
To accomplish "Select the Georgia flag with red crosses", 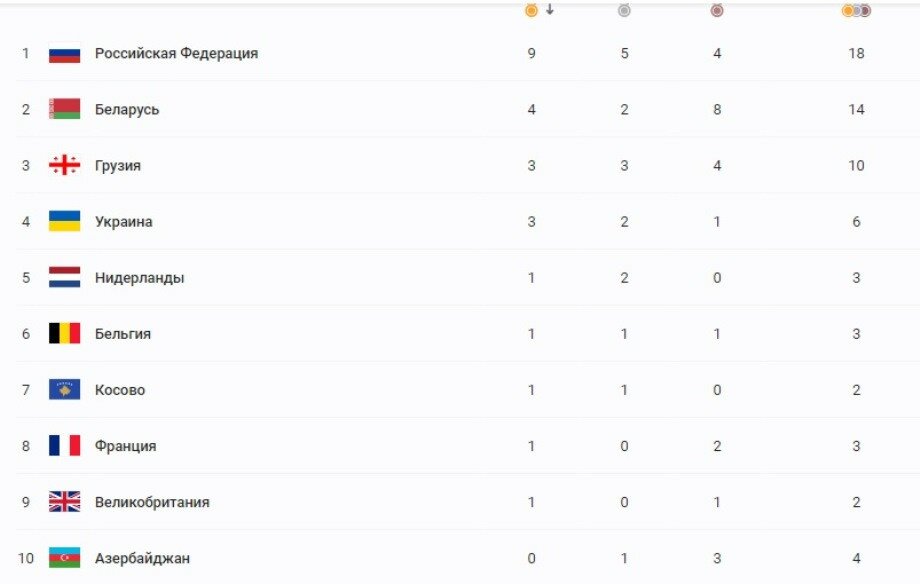I will (64, 166).
